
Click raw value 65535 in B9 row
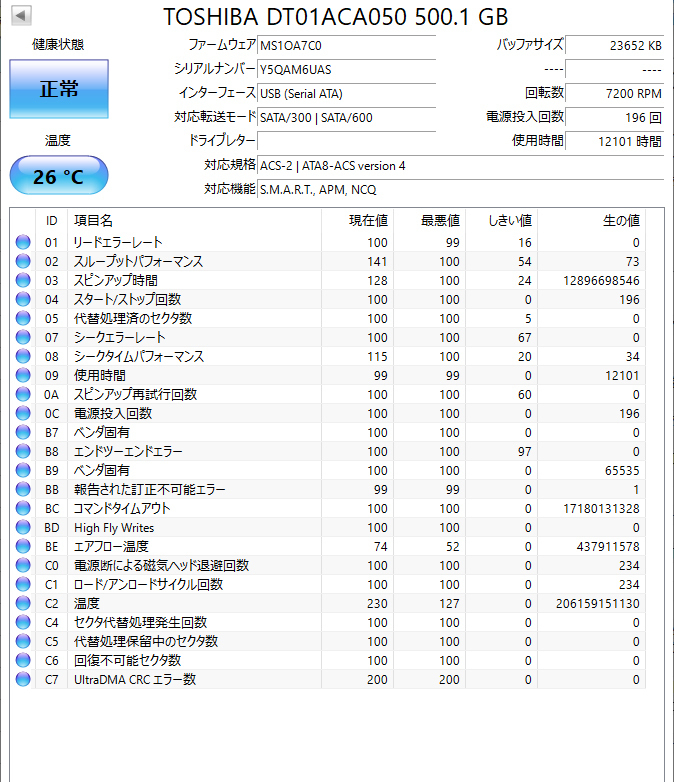click(x=622, y=470)
